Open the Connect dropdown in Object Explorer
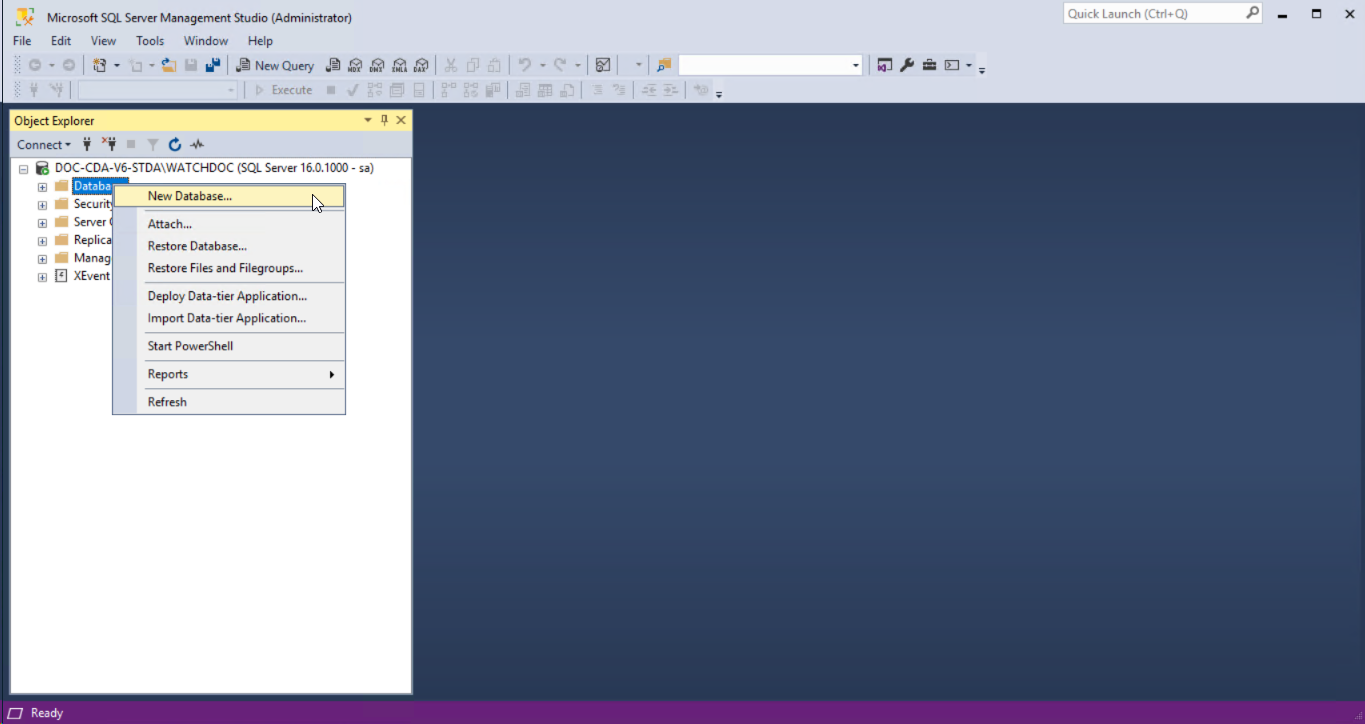1365x724 pixels. [x=44, y=144]
